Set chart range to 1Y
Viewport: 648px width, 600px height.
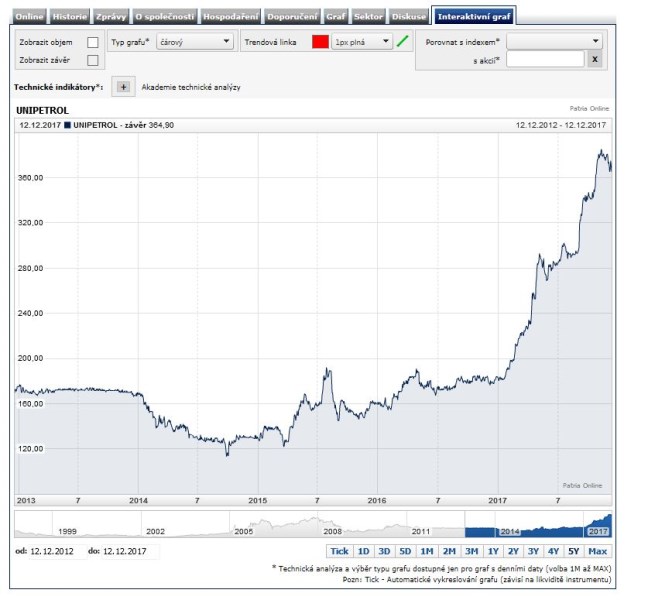tap(492, 551)
